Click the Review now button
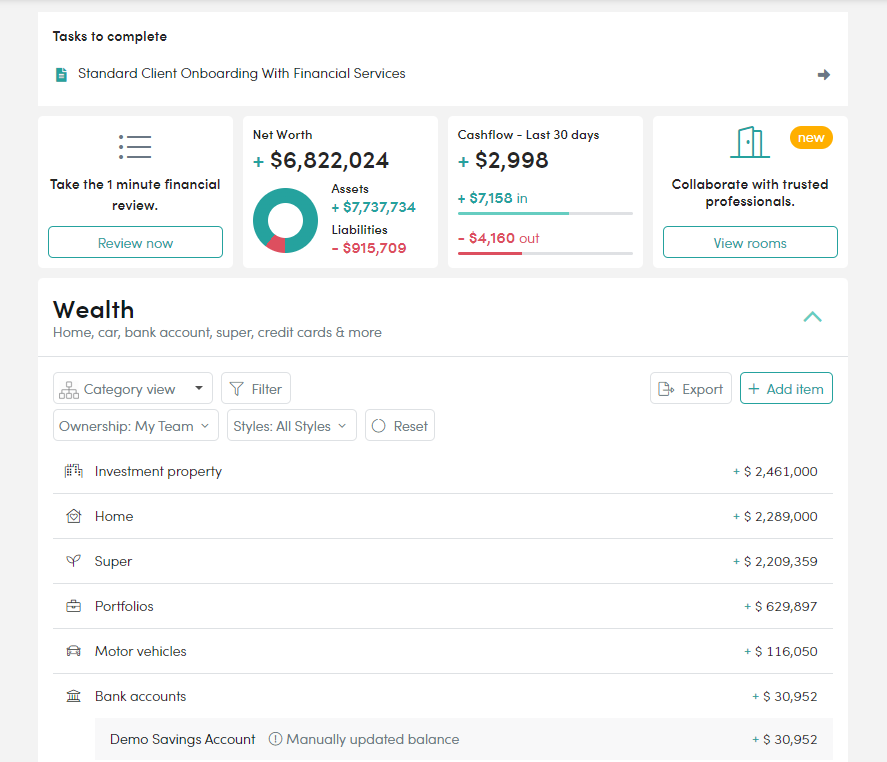Screen dimensions: 887x762 point(135,242)
